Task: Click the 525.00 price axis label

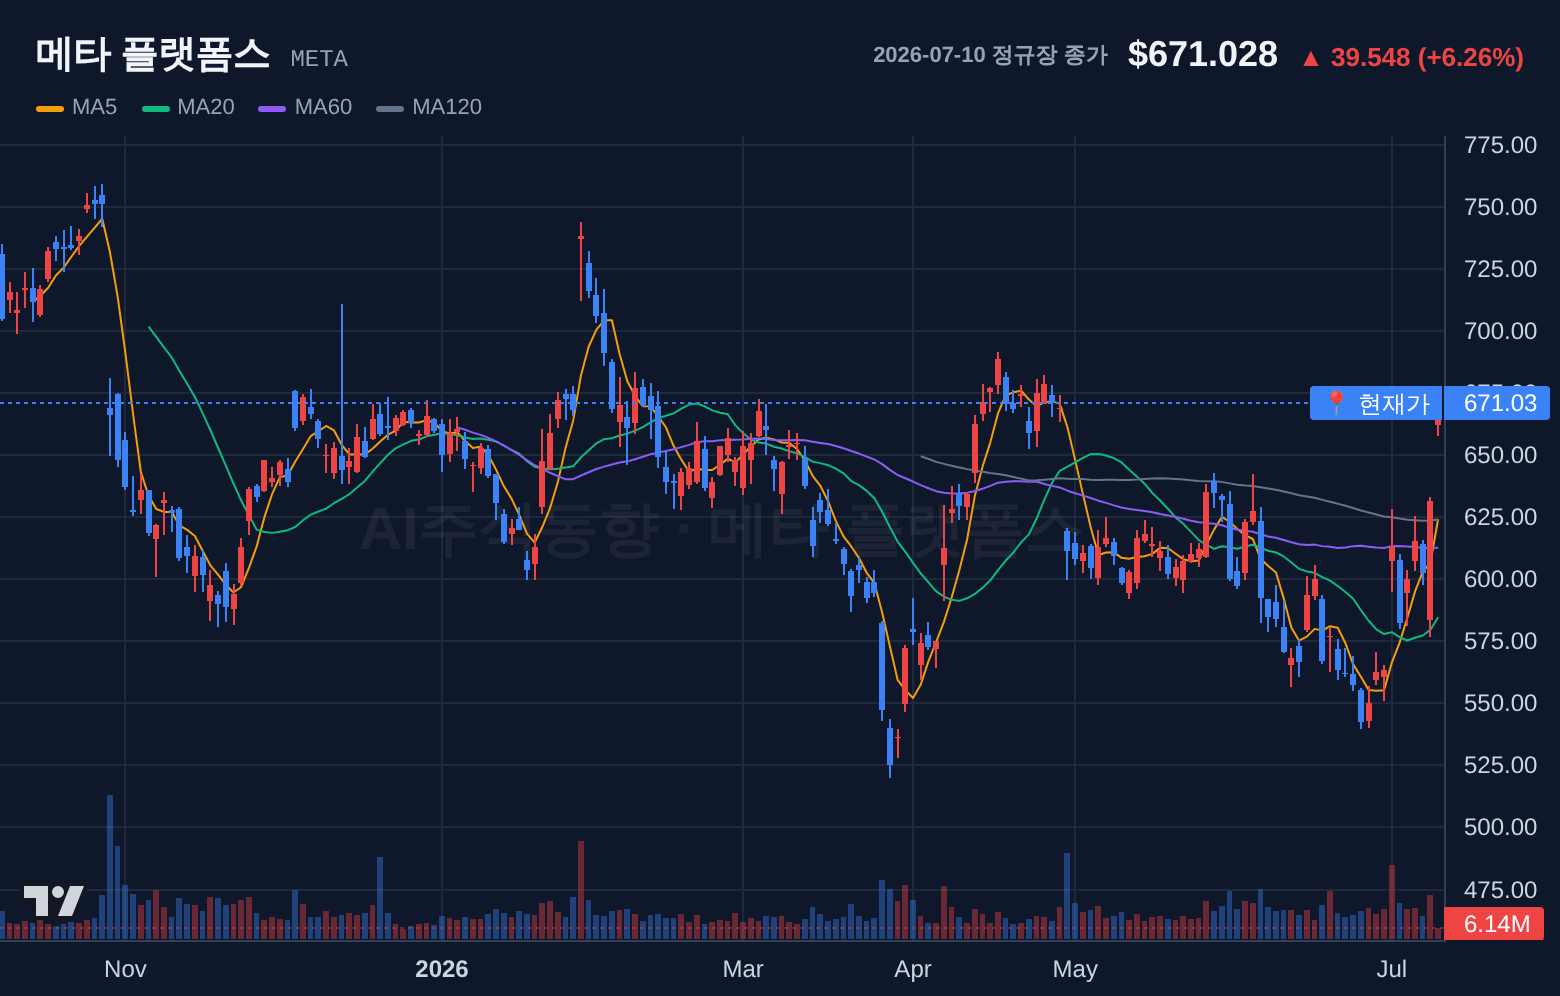Action: (x=1500, y=765)
